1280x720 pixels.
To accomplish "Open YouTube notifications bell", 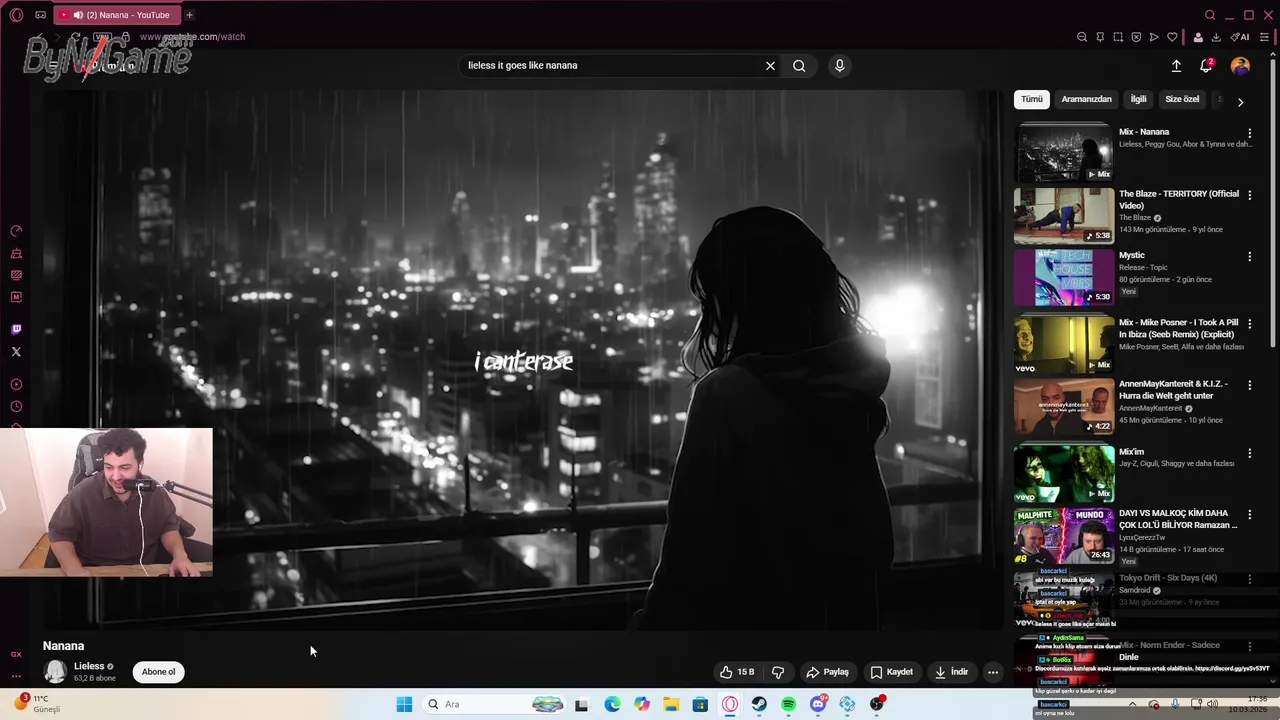I will 1206,66.
